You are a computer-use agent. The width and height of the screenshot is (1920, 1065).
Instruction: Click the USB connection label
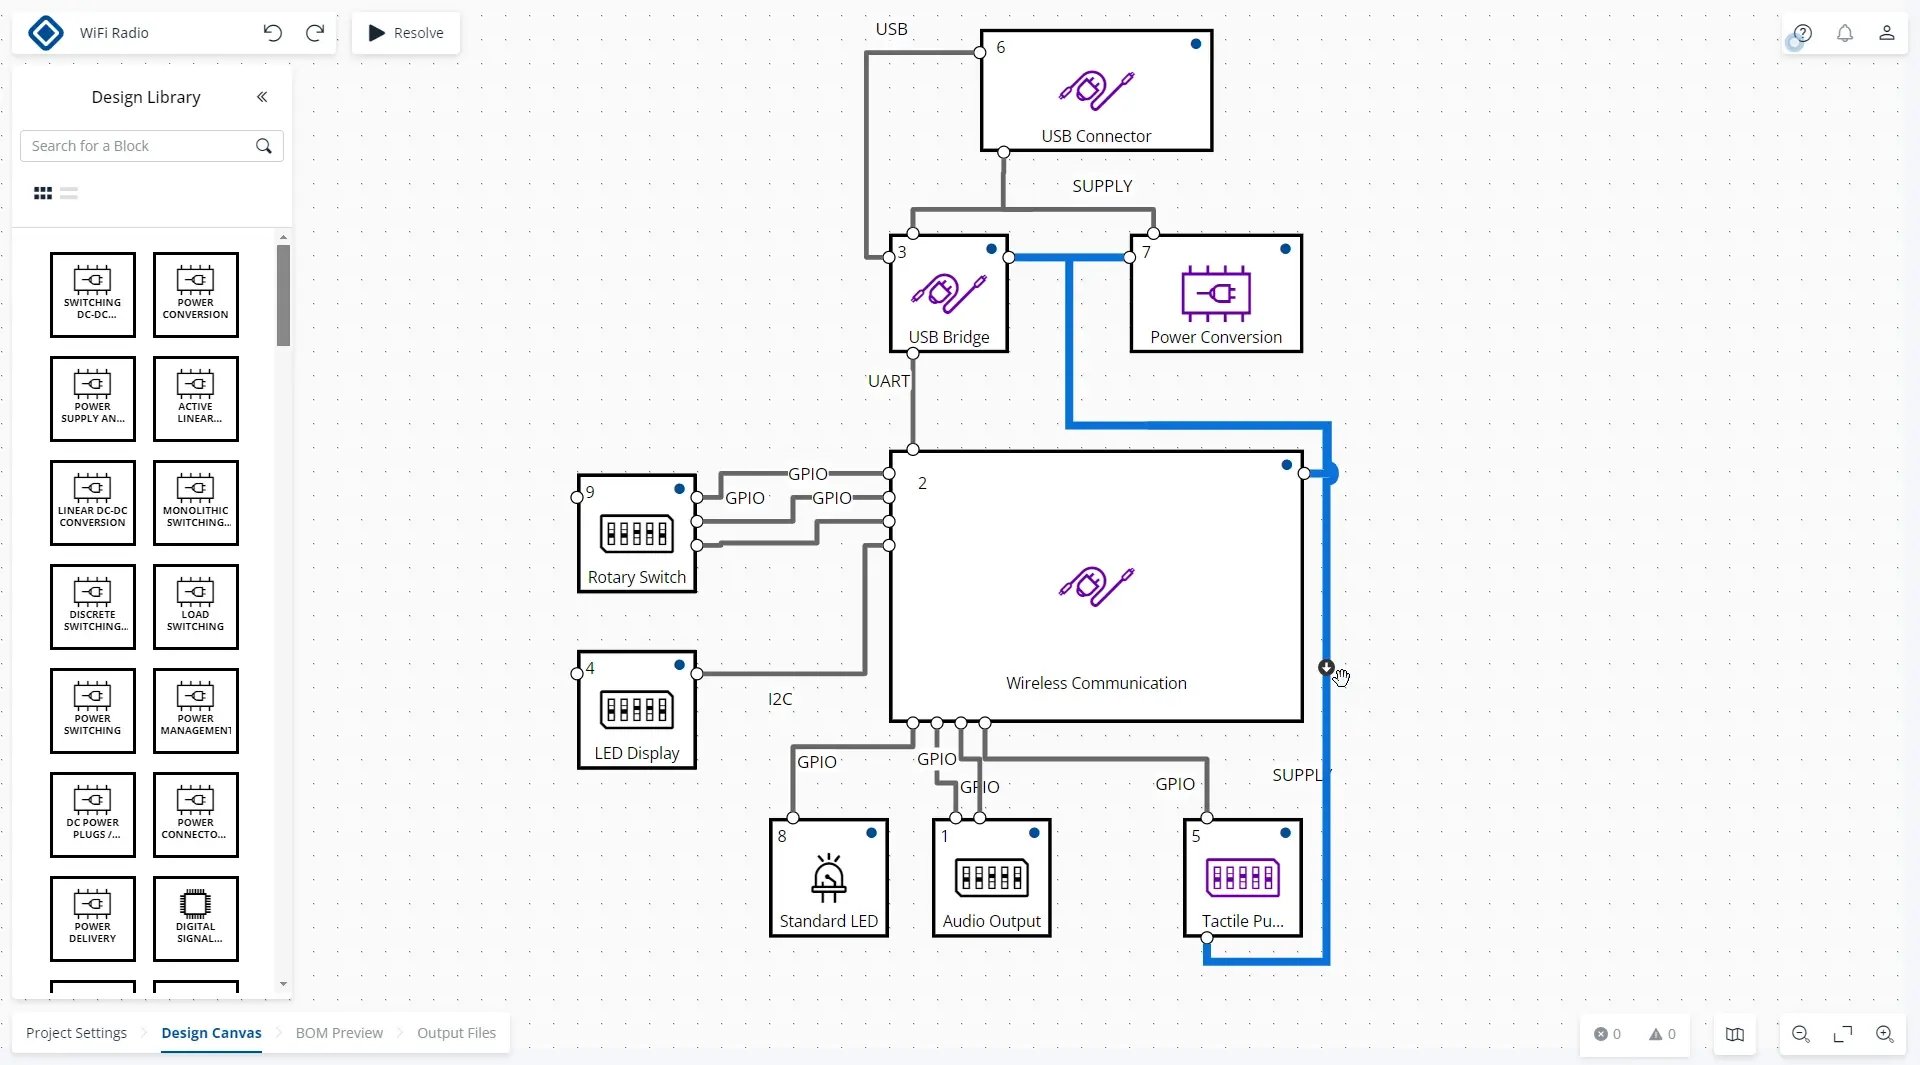coord(892,29)
